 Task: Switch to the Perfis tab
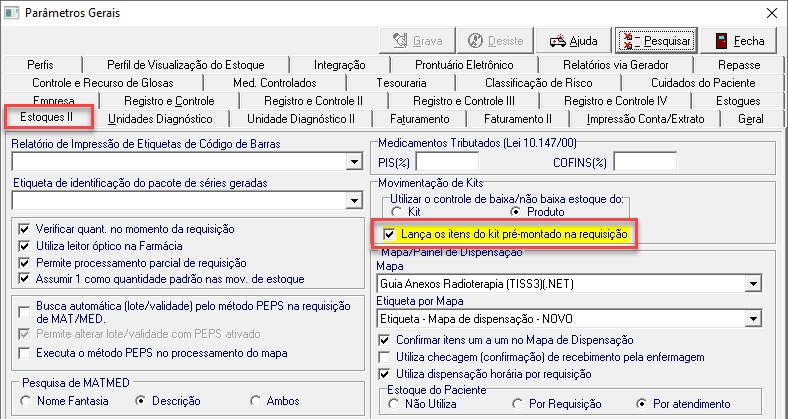(x=41, y=65)
